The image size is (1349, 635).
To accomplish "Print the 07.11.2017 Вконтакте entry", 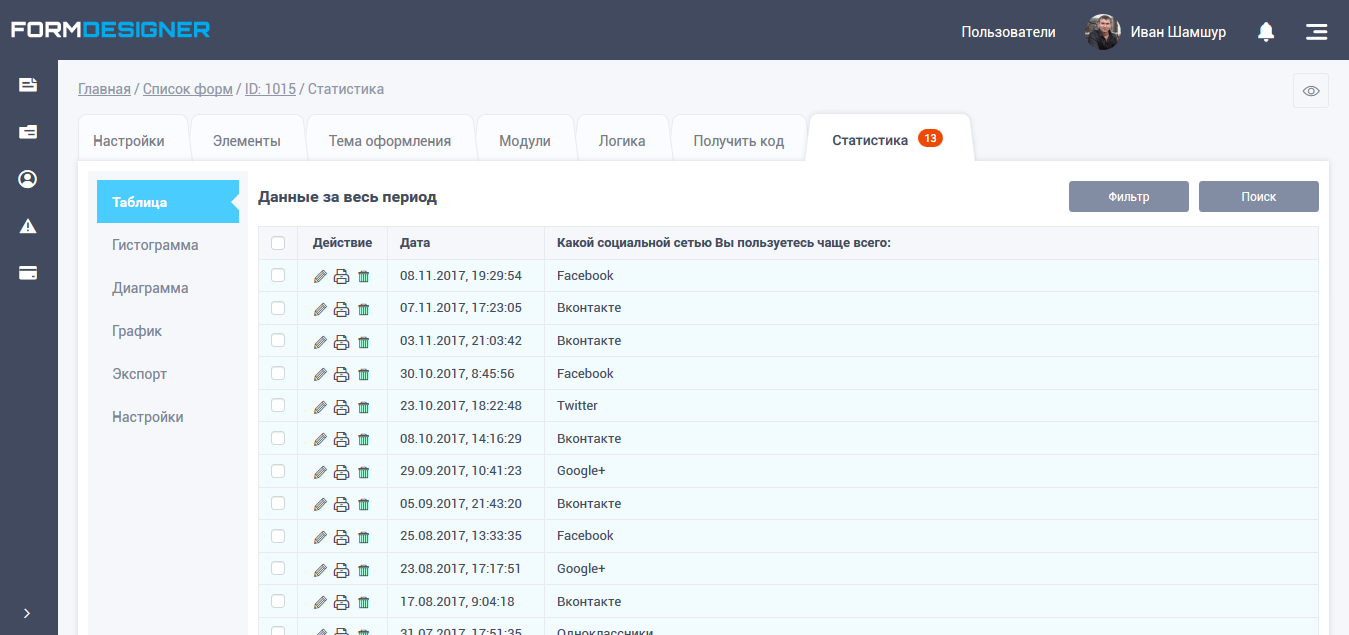I will click(x=341, y=309).
